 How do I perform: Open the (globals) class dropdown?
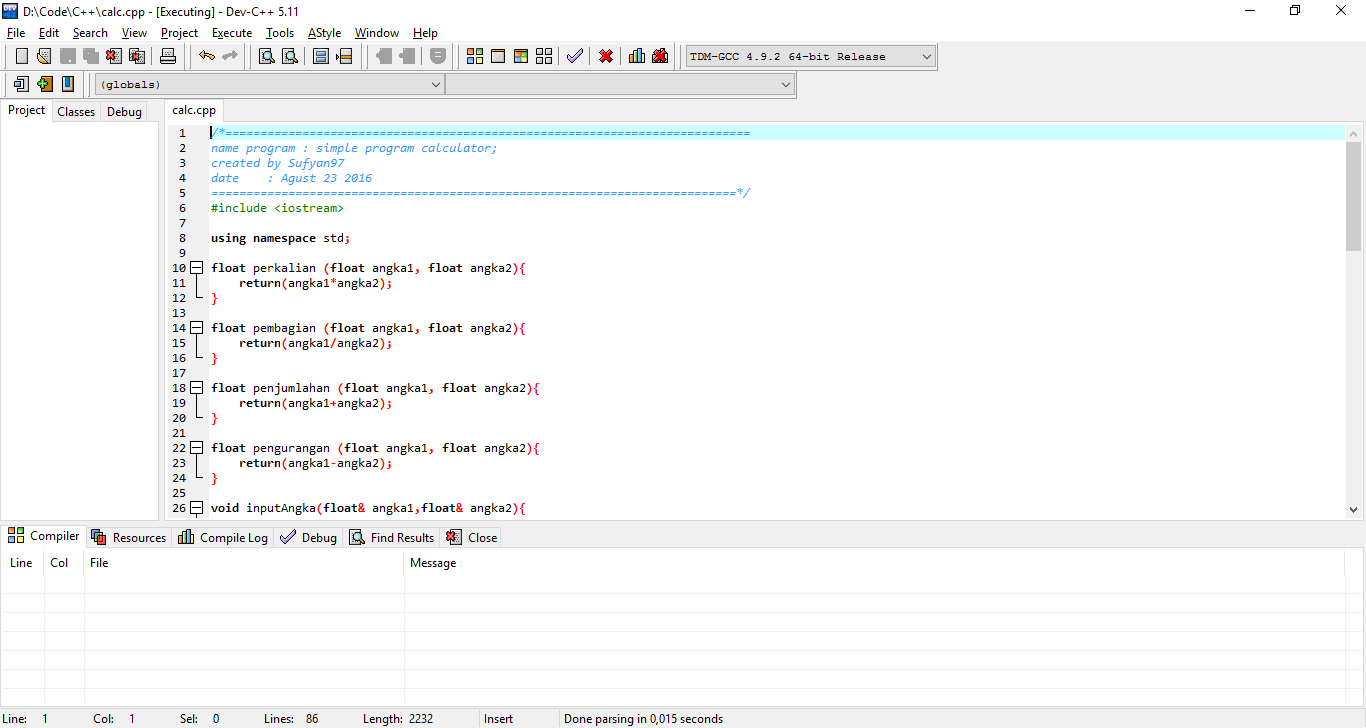click(269, 85)
